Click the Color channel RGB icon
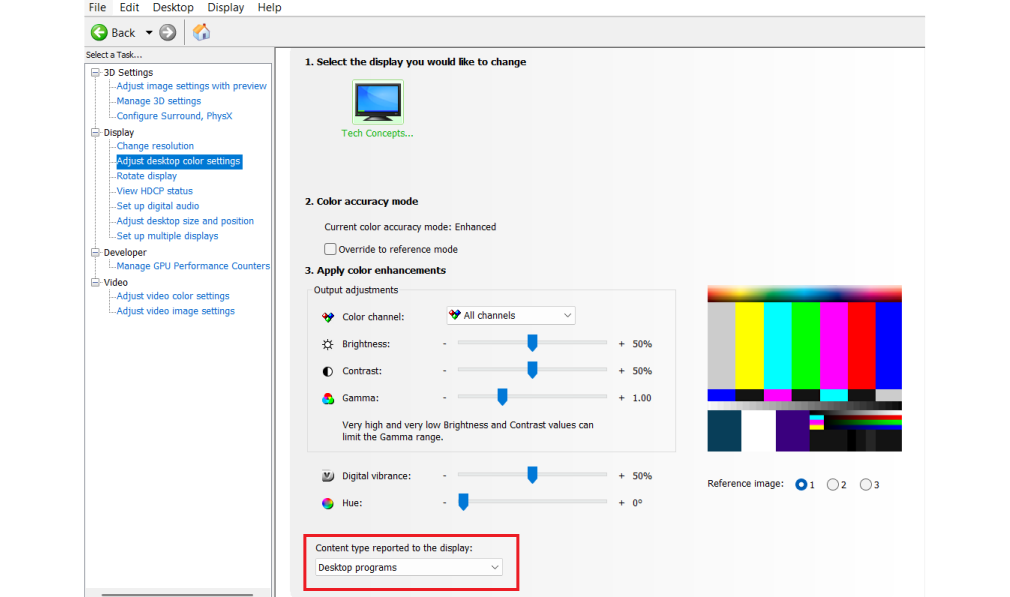Image resolution: width=1010 pixels, height=597 pixels. 328,317
